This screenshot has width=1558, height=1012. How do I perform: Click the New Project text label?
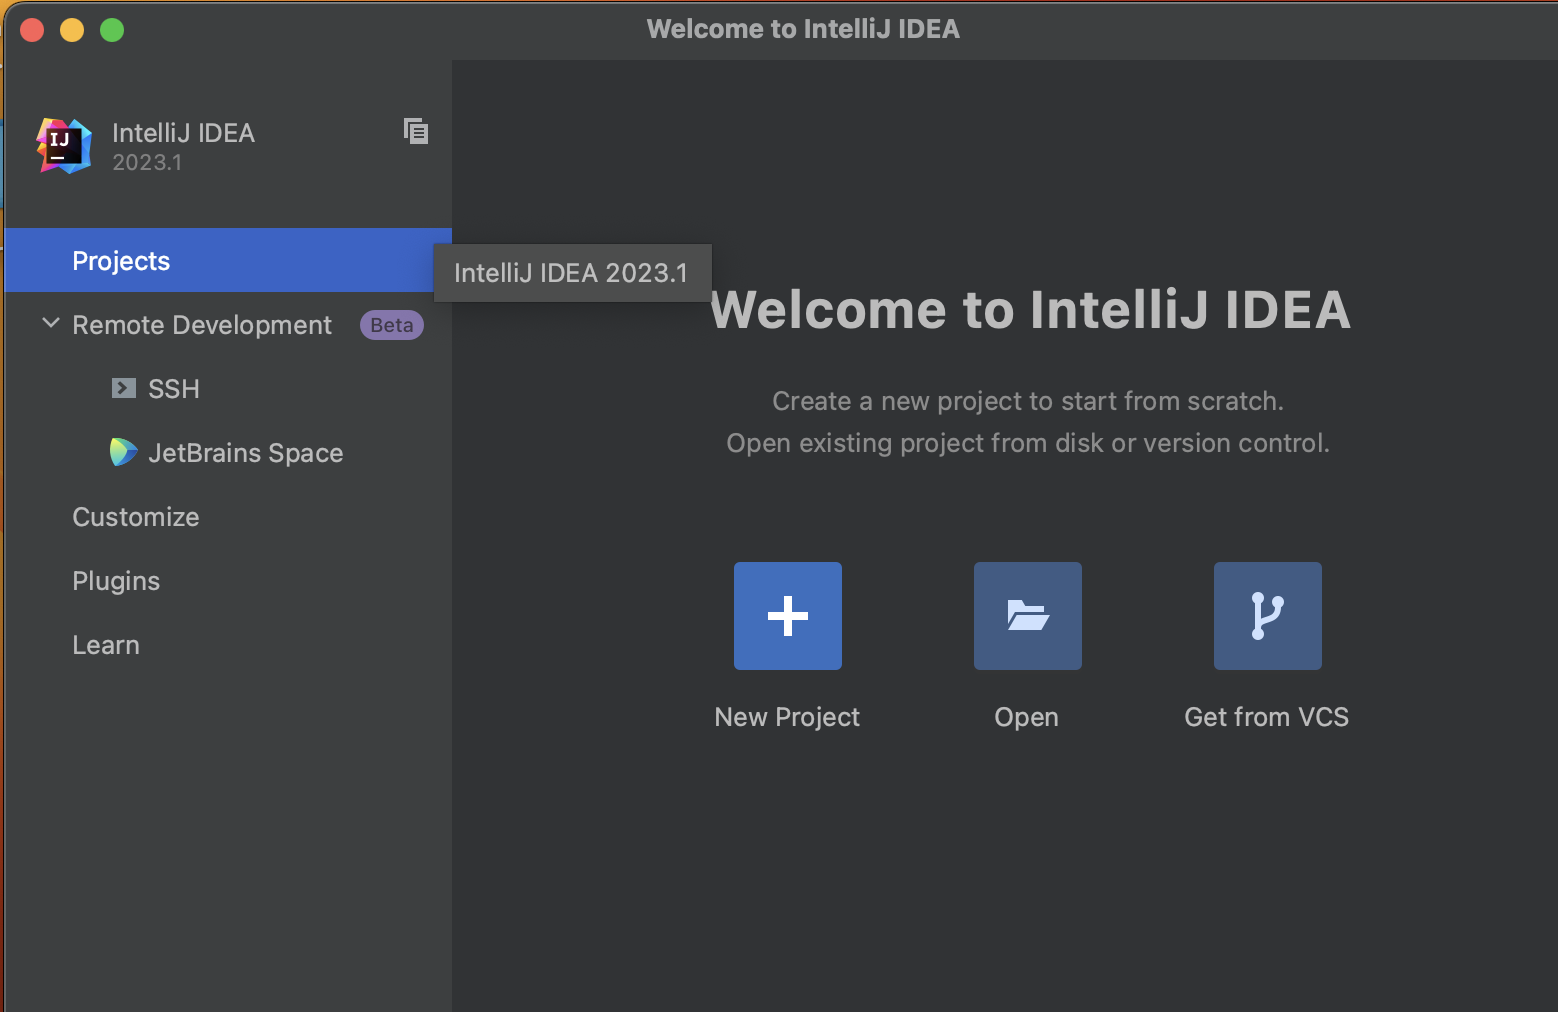787,717
